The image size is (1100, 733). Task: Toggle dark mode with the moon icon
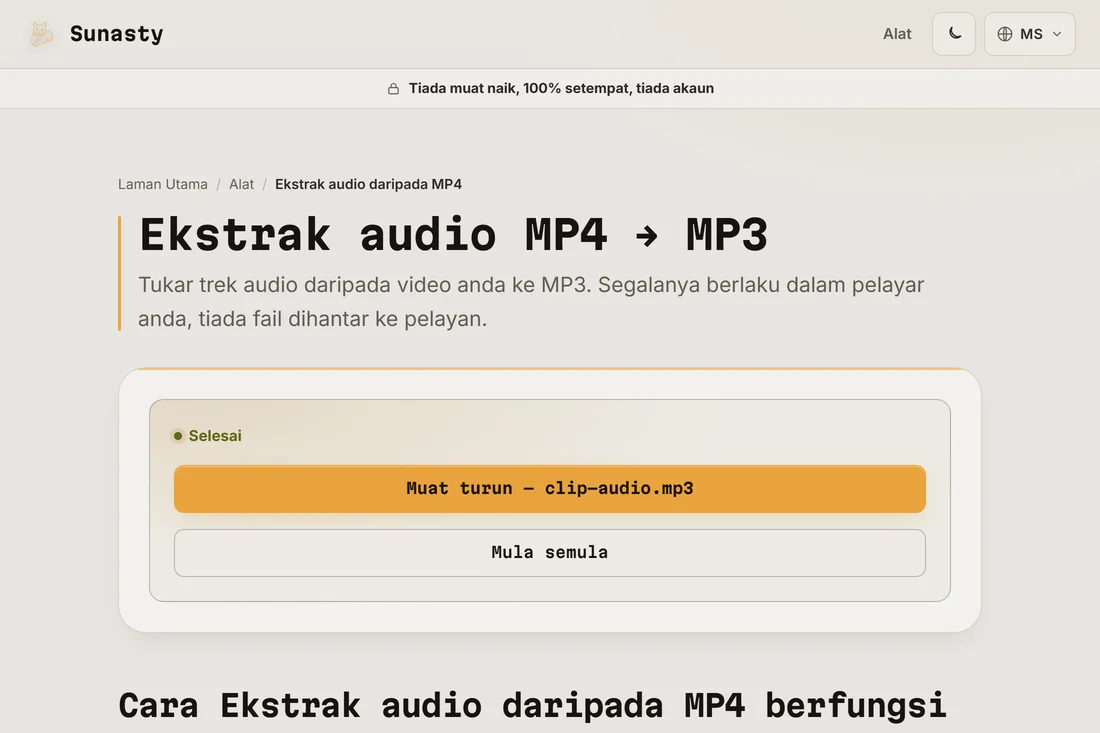[953, 34]
